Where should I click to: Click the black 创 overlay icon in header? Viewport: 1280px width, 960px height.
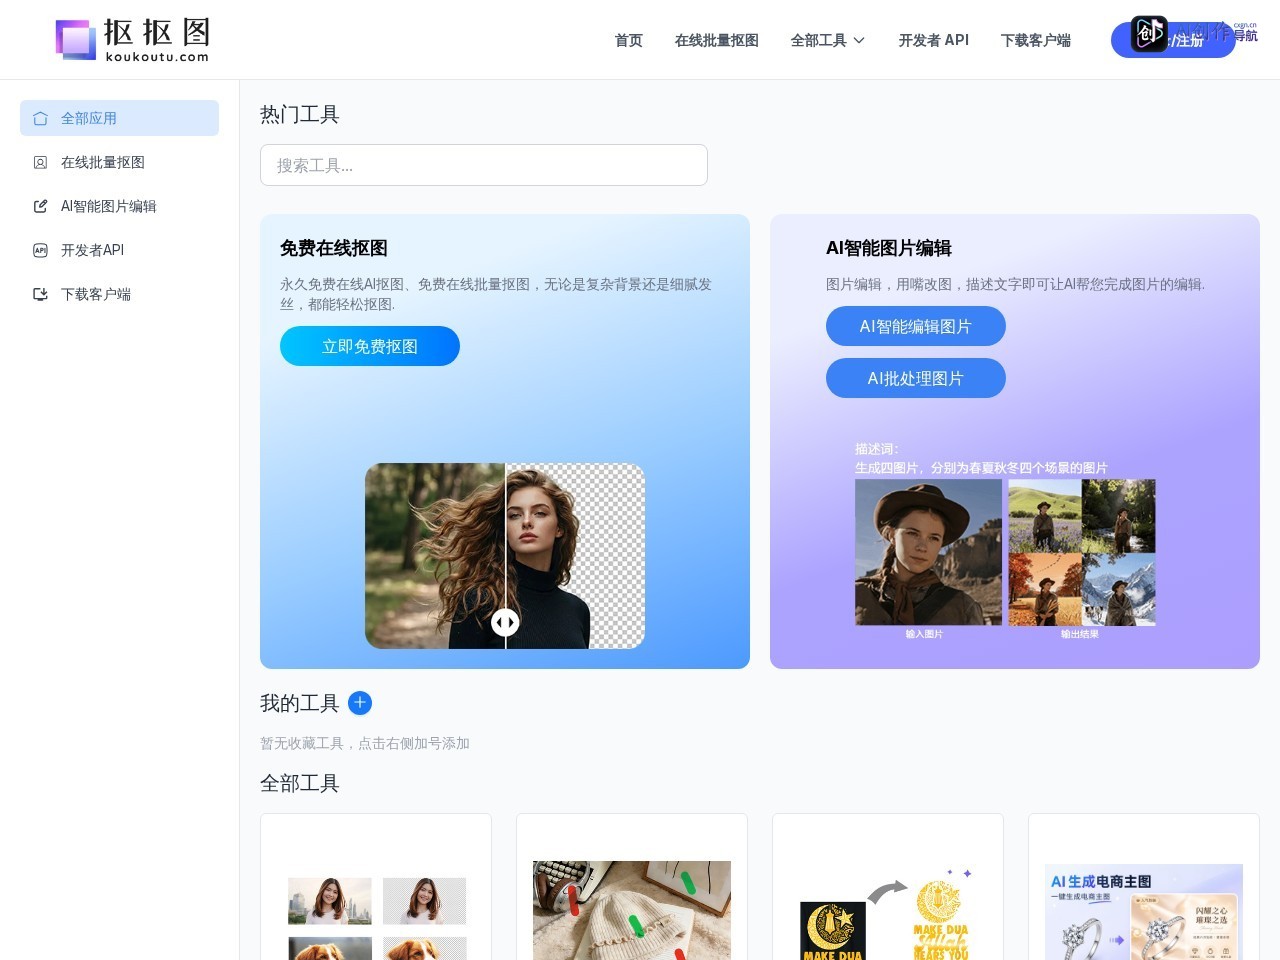tap(1149, 34)
